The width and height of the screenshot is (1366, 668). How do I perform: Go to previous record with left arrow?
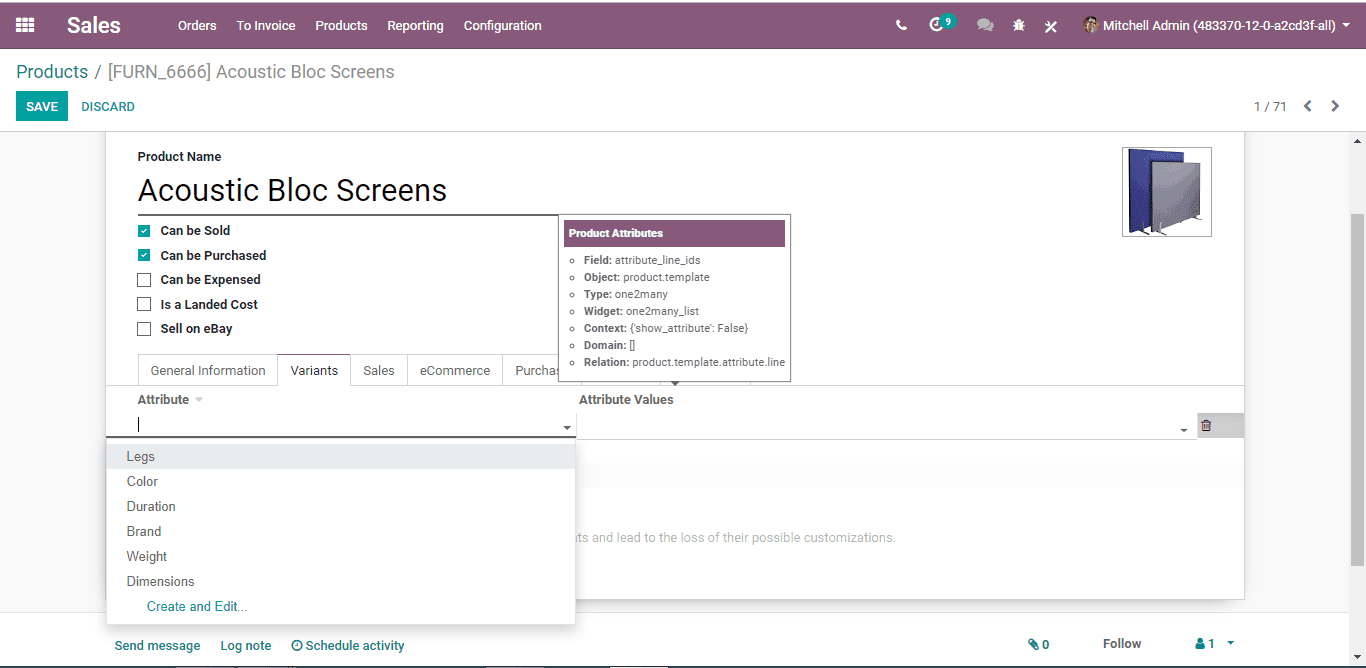point(1307,106)
